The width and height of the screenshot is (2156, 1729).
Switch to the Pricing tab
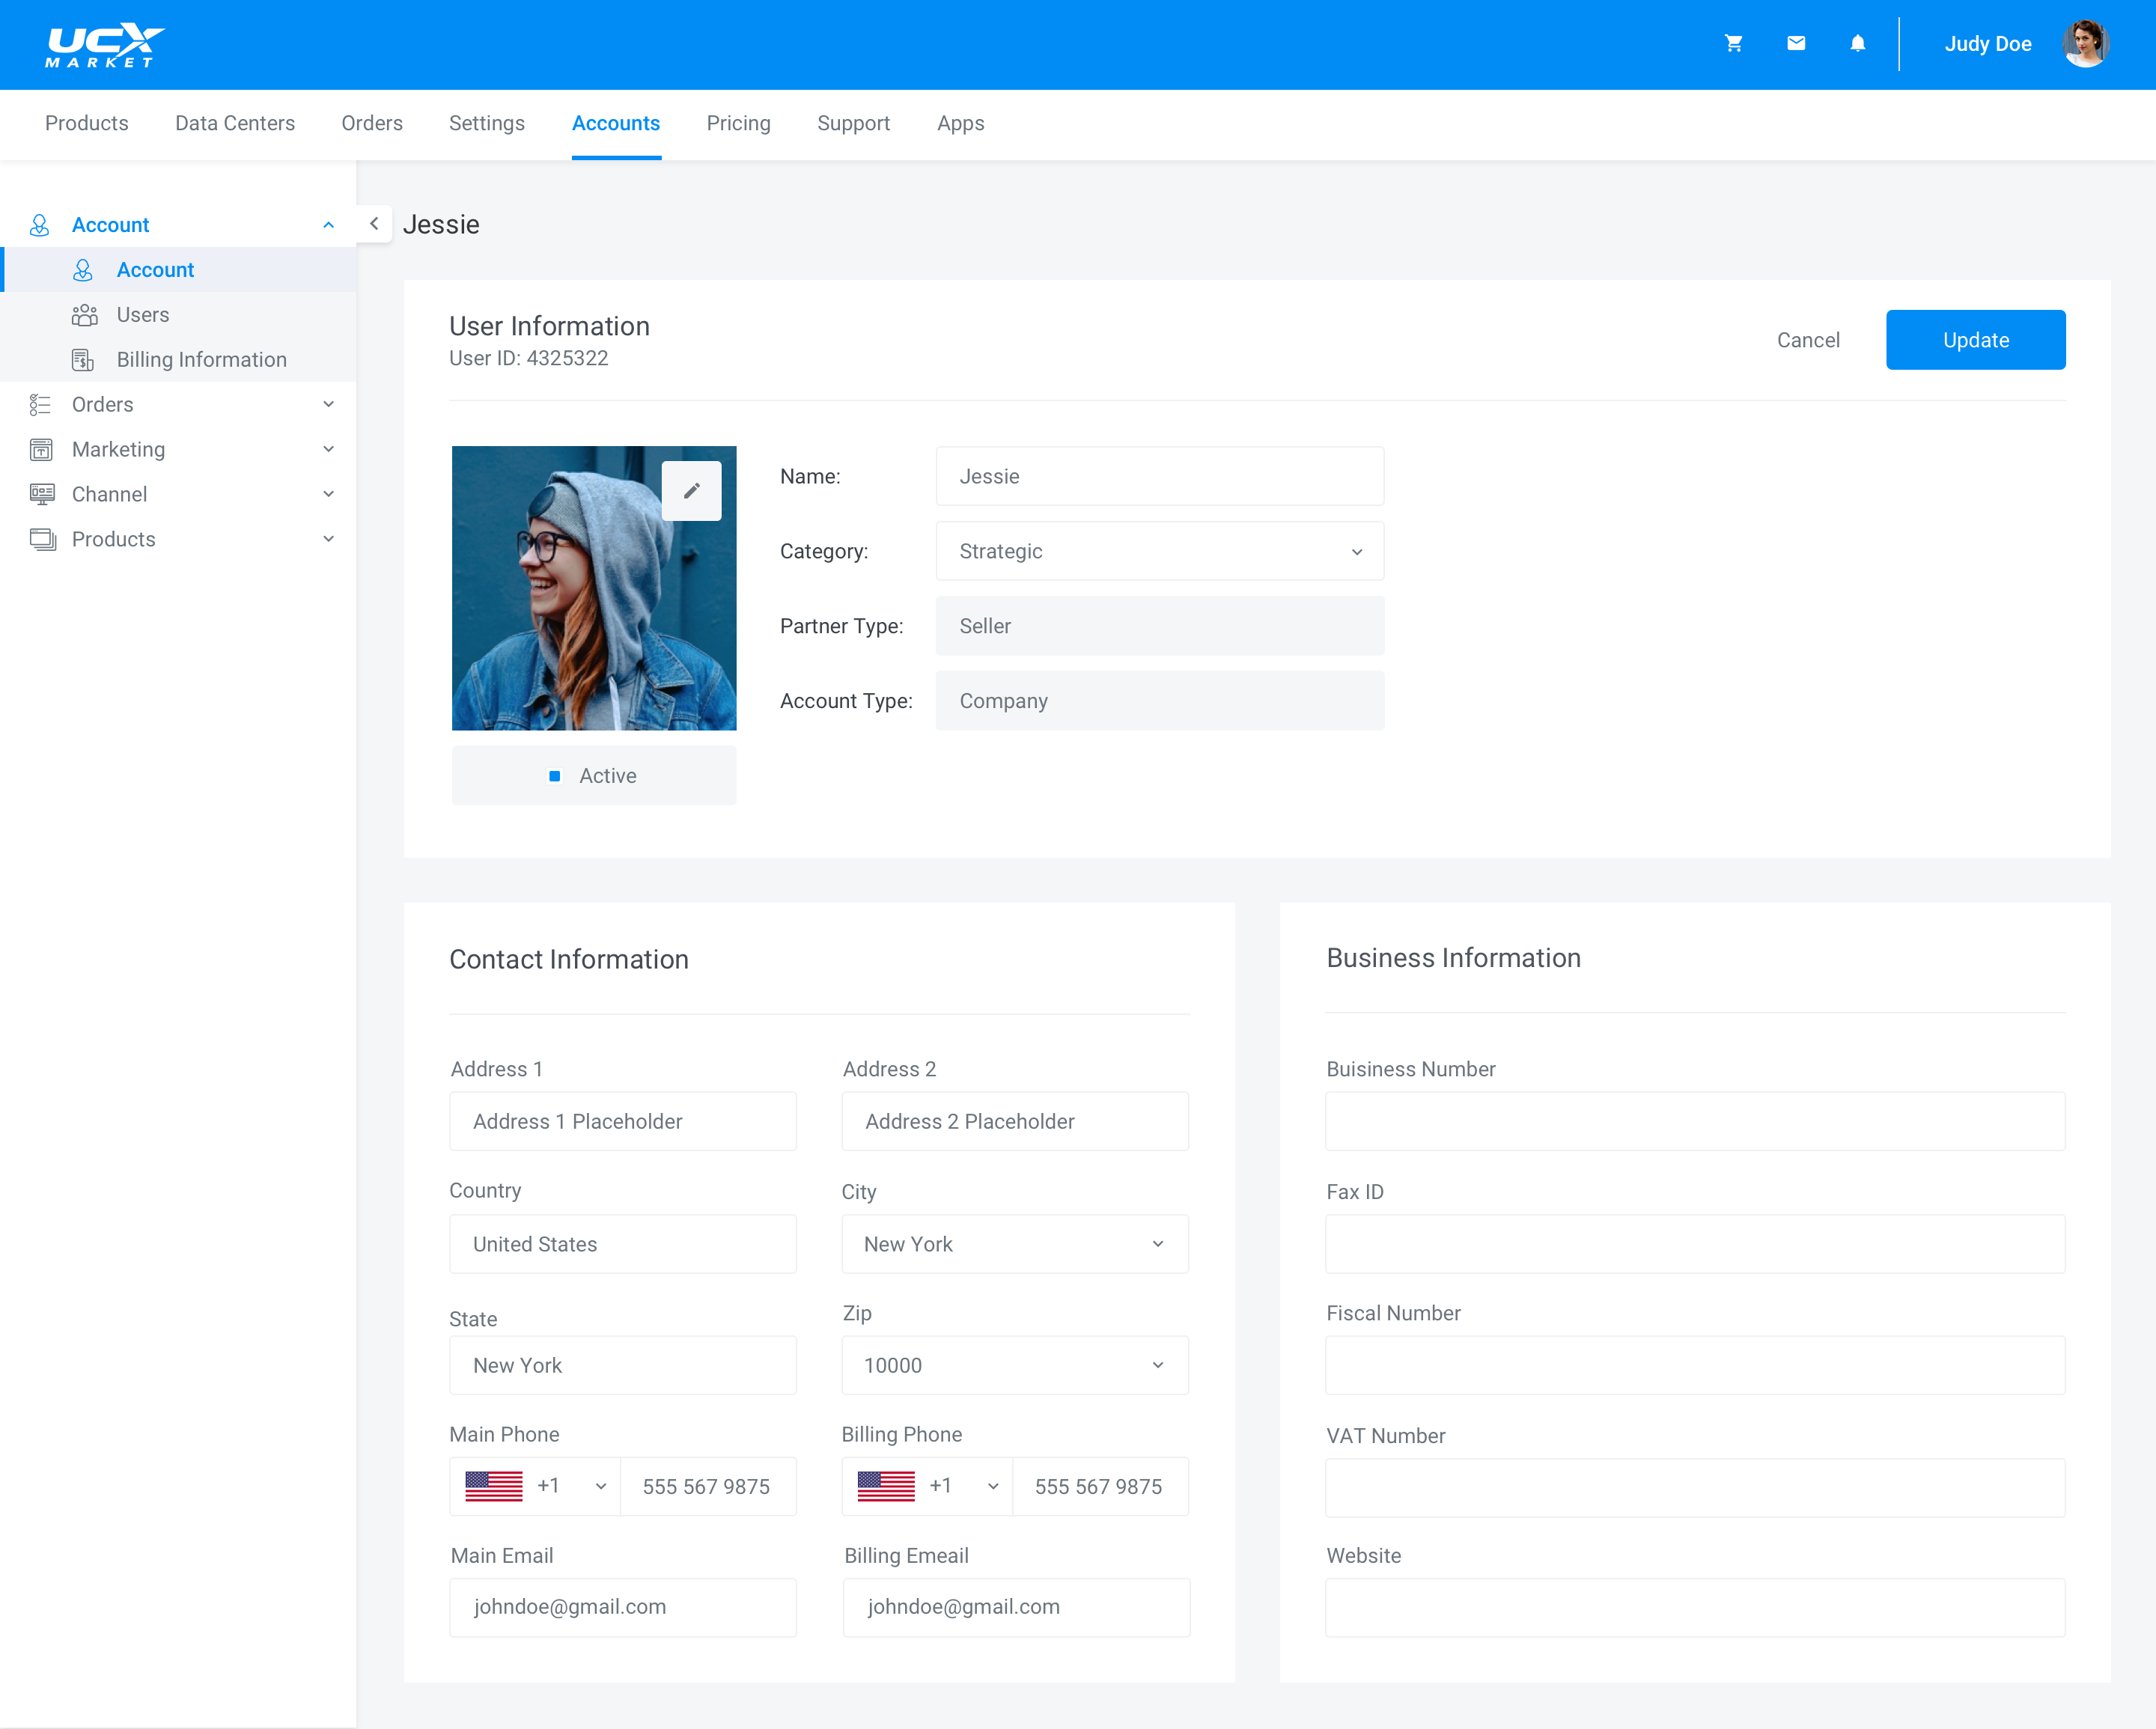(738, 123)
